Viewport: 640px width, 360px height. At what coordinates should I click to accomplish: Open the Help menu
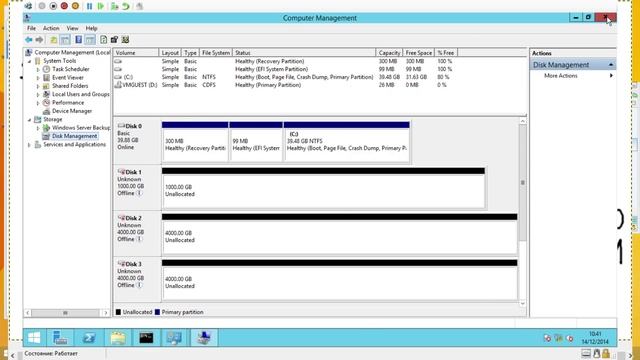click(91, 28)
